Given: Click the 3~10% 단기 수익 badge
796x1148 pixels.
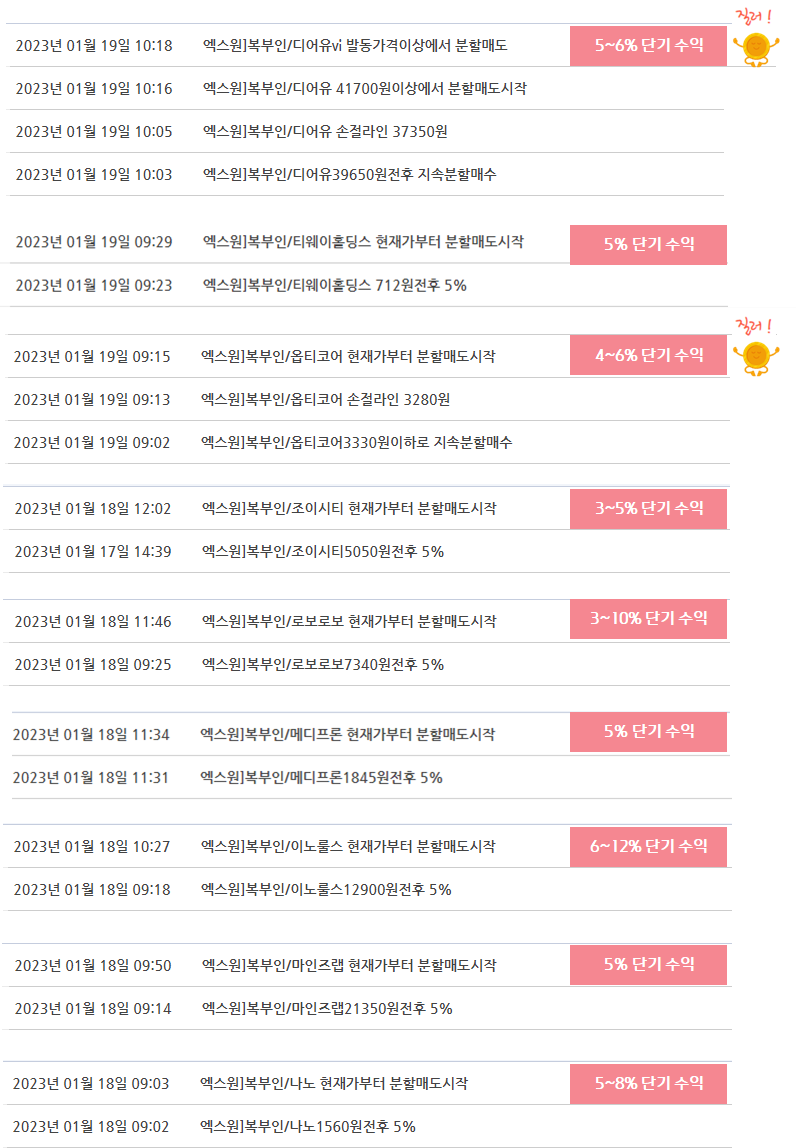Looking at the screenshot, I should [x=648, y=619].
